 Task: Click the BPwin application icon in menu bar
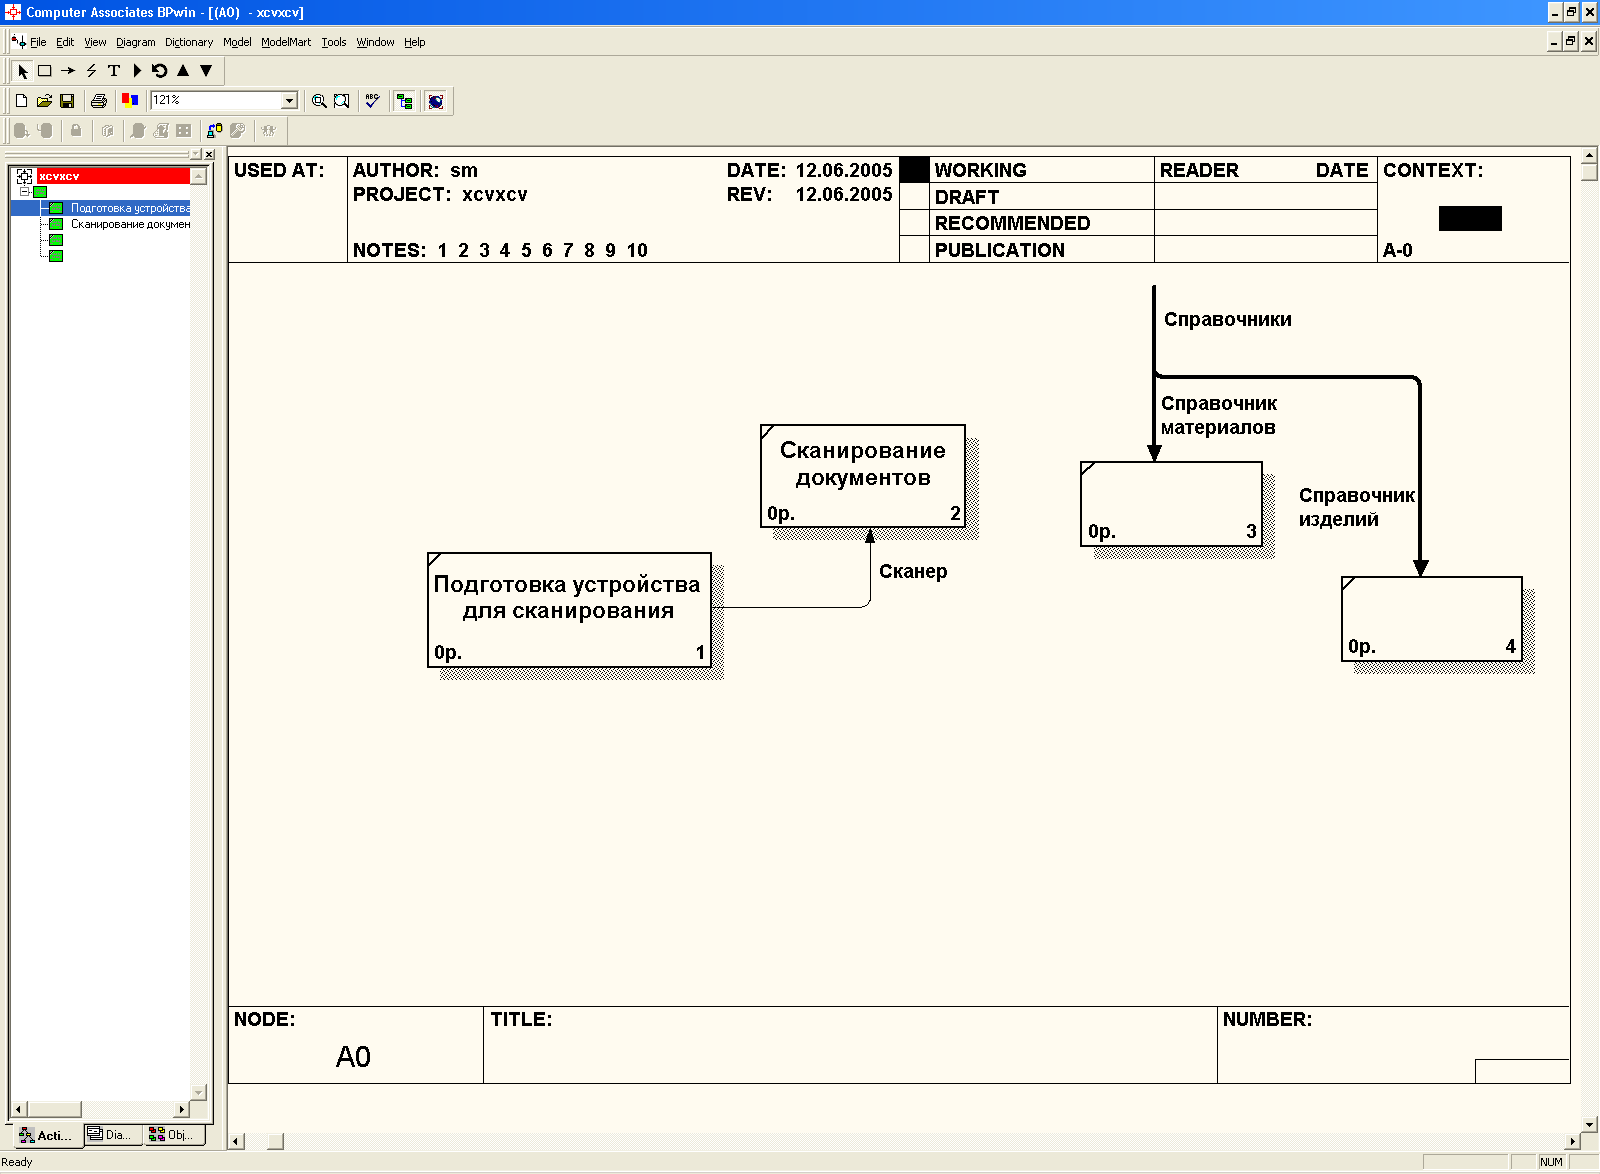click(17, 42)
